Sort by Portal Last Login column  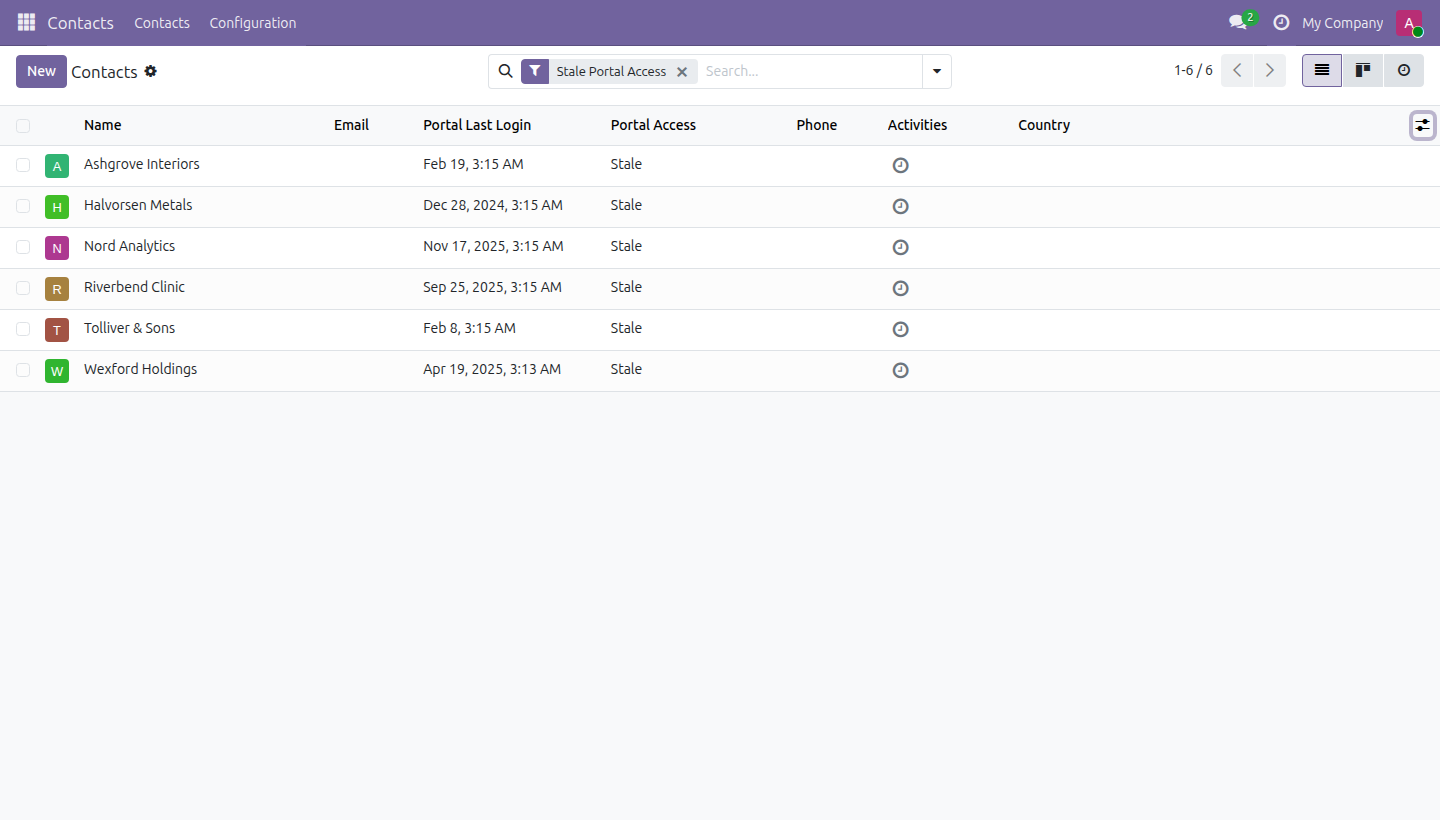point(477,125)
